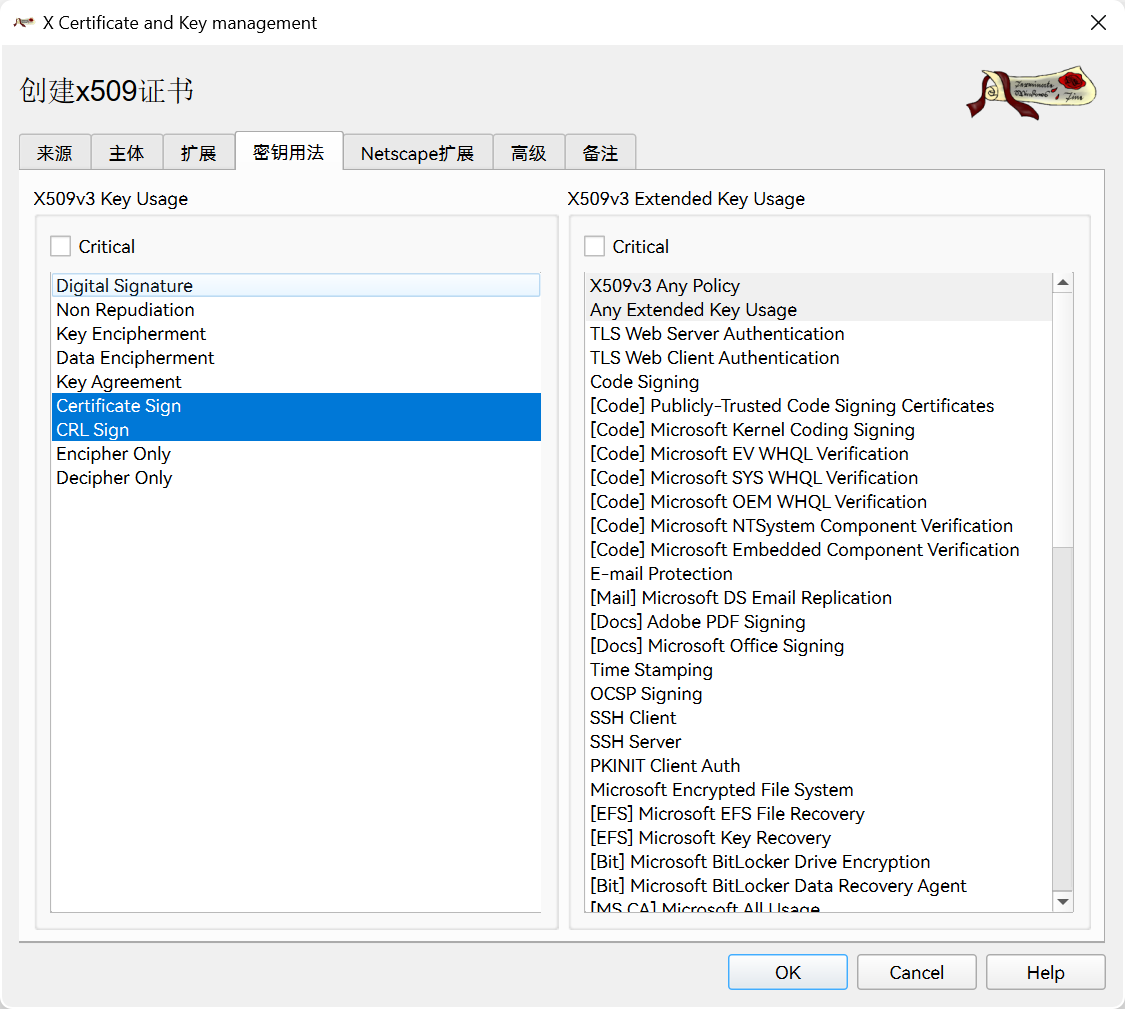The width and height of the screenshot is (1125, 1009).
Task: Select PKINIT Client Auth
Action: (819, 766)
